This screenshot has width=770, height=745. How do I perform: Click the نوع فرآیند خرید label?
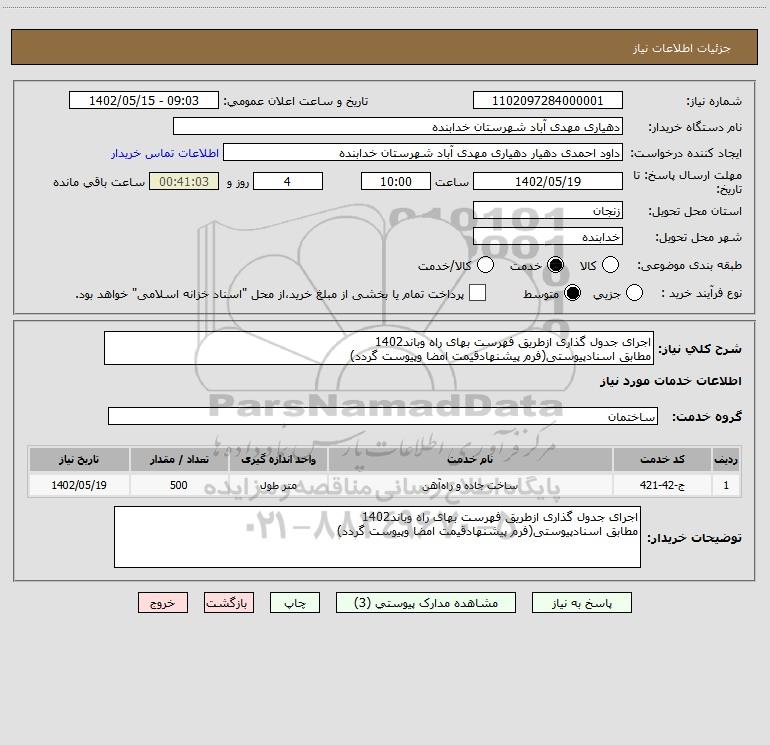pyautogui.click(x=701, y=294)
